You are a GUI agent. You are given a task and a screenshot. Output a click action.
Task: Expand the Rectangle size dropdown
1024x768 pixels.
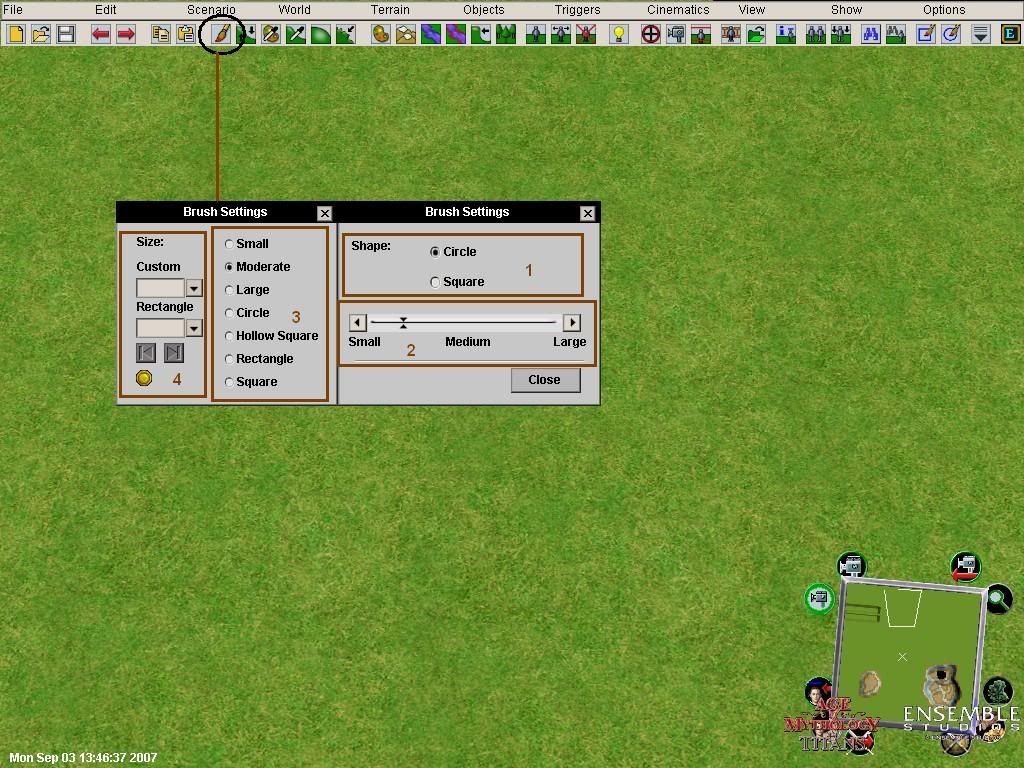coord(194,328)
